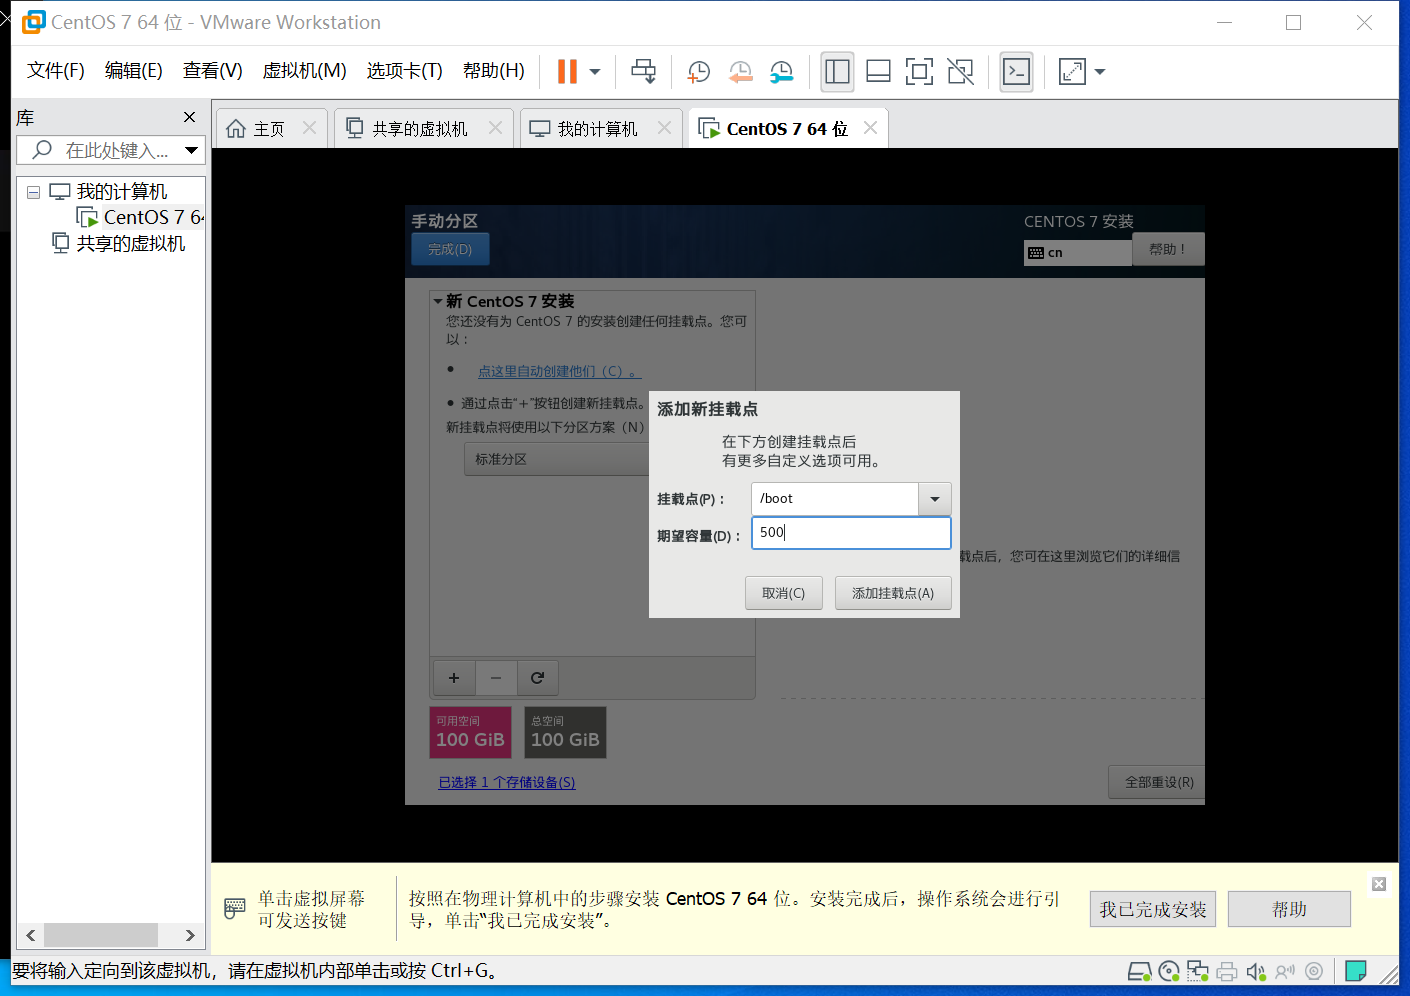Open the 虚拟机(M) menu
1410x996 pixels.
coord(305,70)
